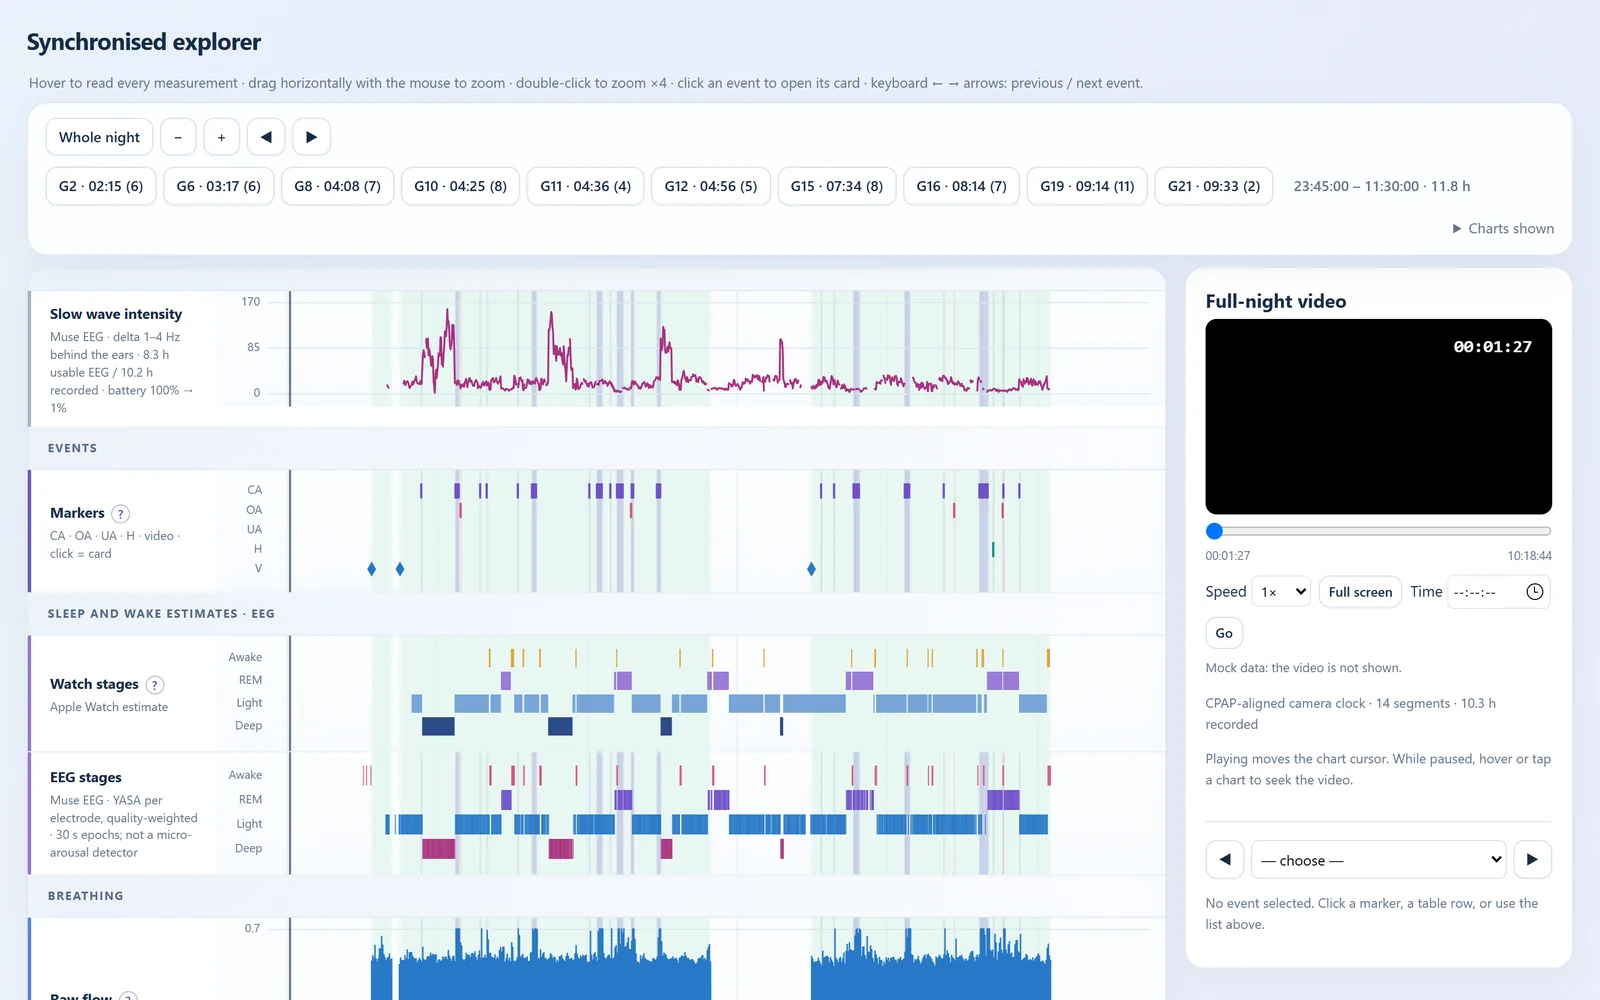Viewport: 1600px width, 1000px height.
Task: Open the Raw flow help icon
Action: click(x=128, y=997)
